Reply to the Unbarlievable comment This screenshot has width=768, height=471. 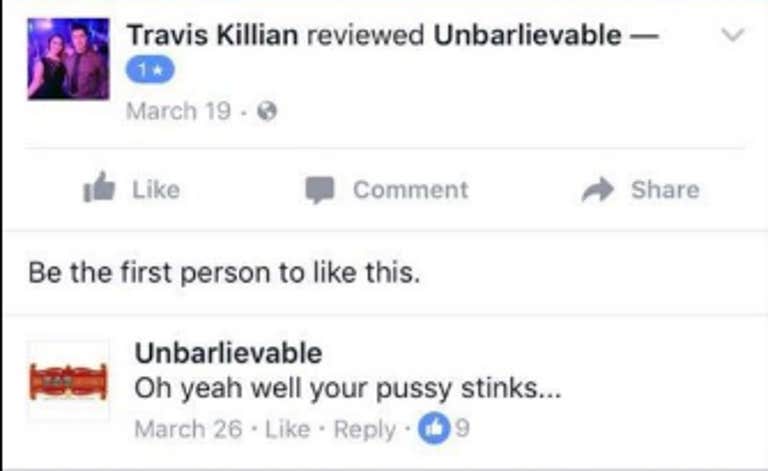point(364,430)
